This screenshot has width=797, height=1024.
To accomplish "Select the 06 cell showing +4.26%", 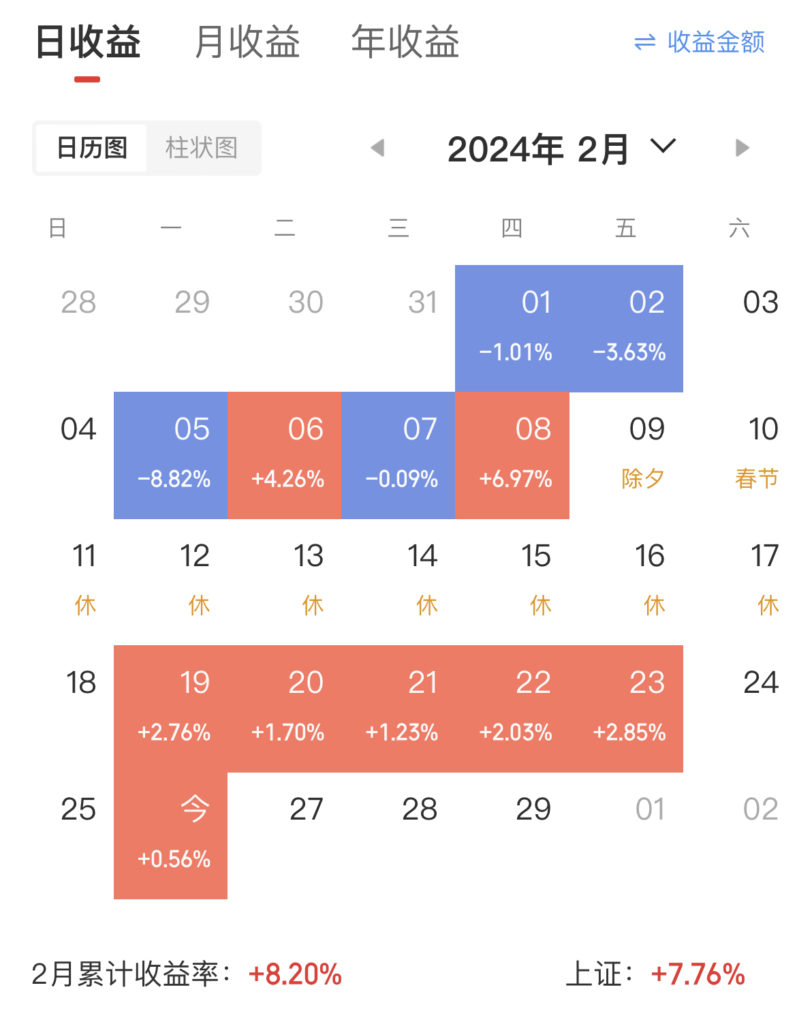I will (284, 455).
